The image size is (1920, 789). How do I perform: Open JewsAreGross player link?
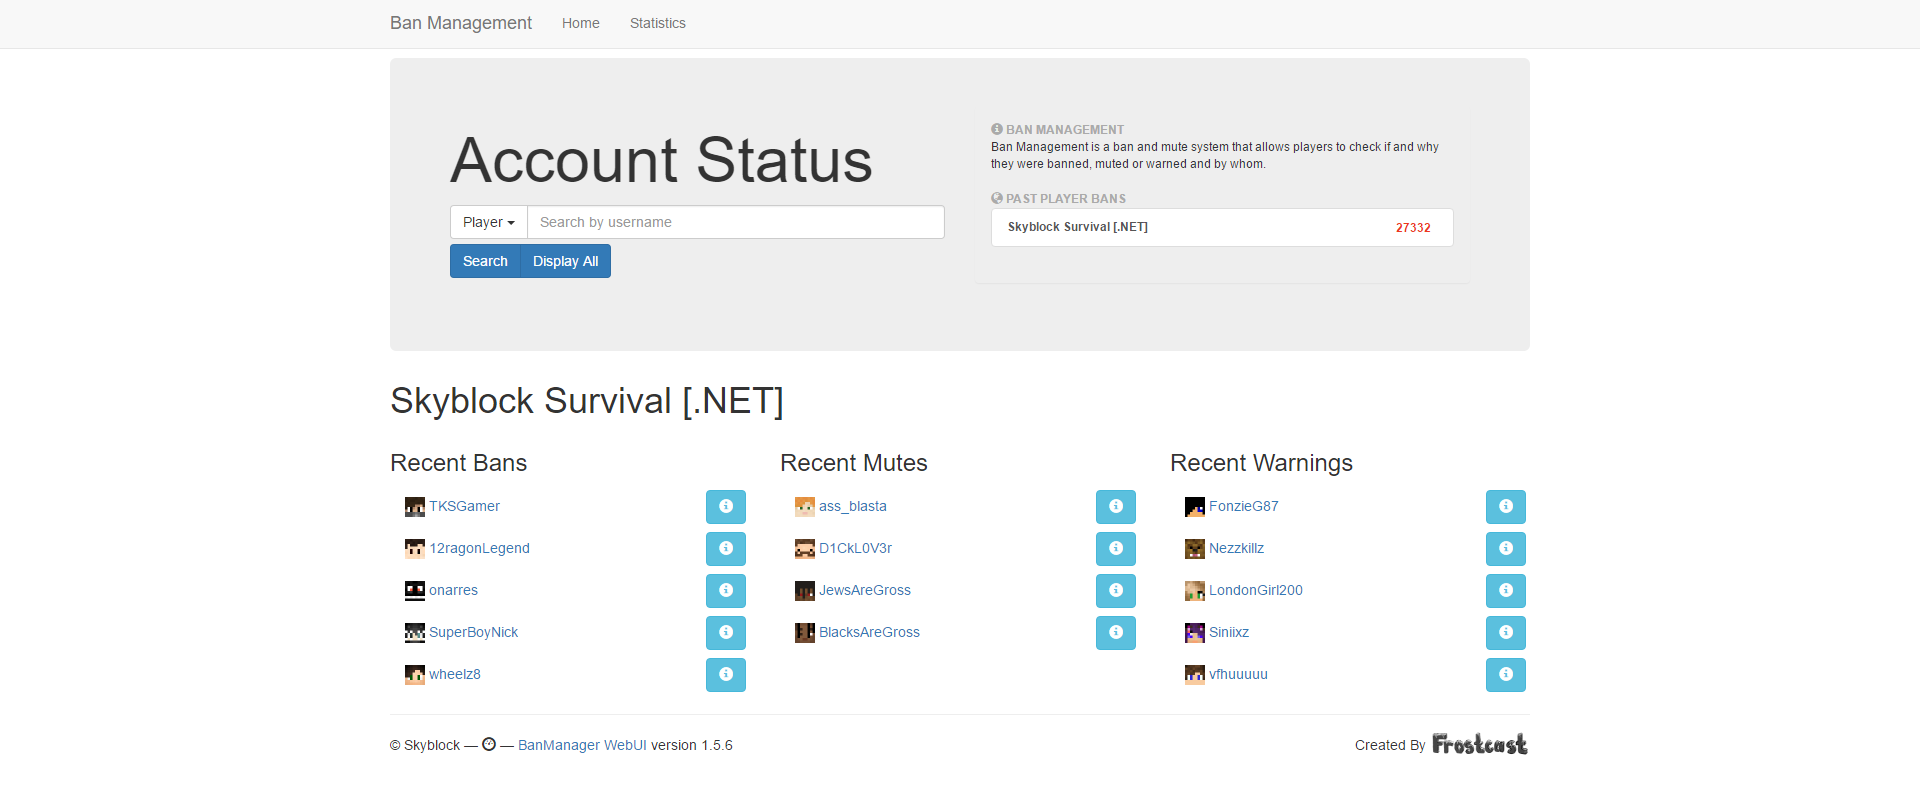coord(865,590)
